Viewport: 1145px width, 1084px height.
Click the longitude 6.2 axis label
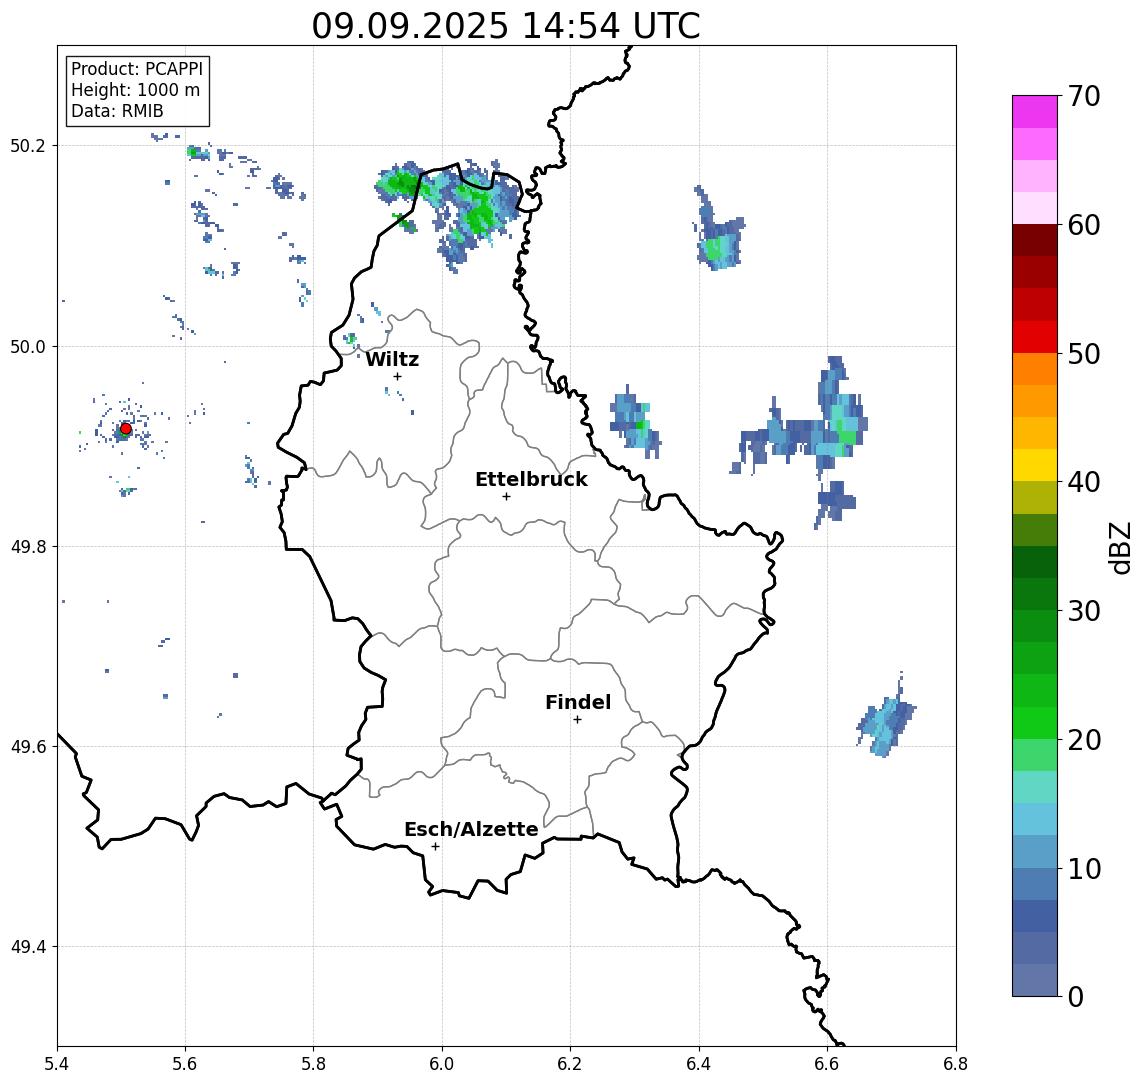click(571, 1064)
